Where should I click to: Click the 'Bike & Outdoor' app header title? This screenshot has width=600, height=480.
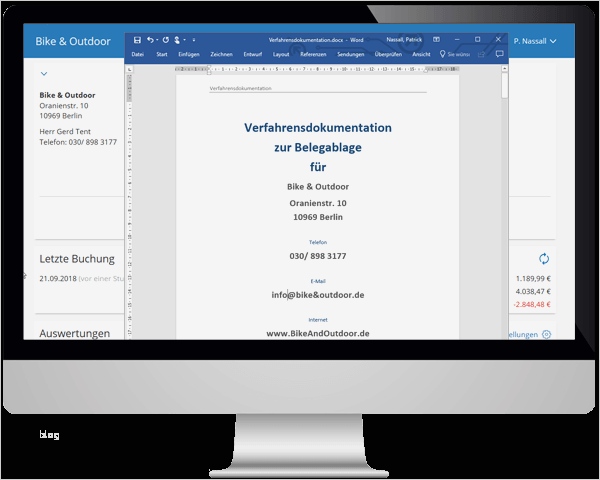73,41
